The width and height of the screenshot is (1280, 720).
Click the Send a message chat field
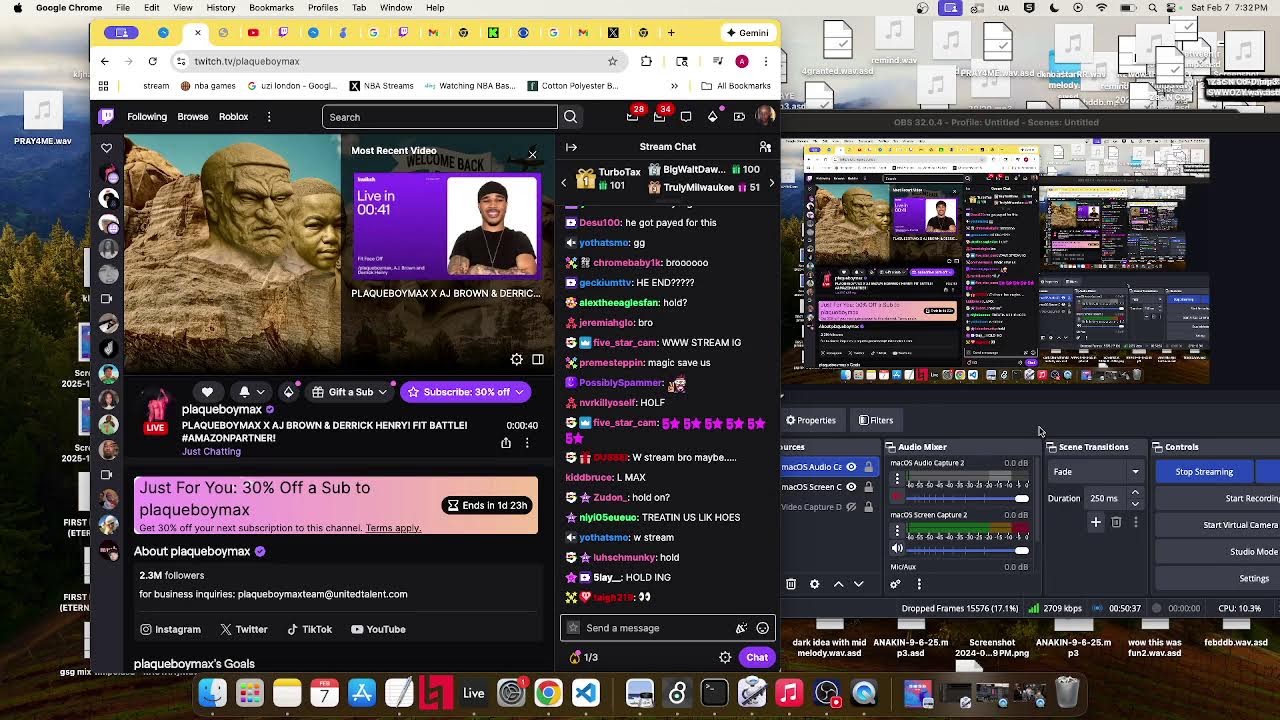pos(655,628)
